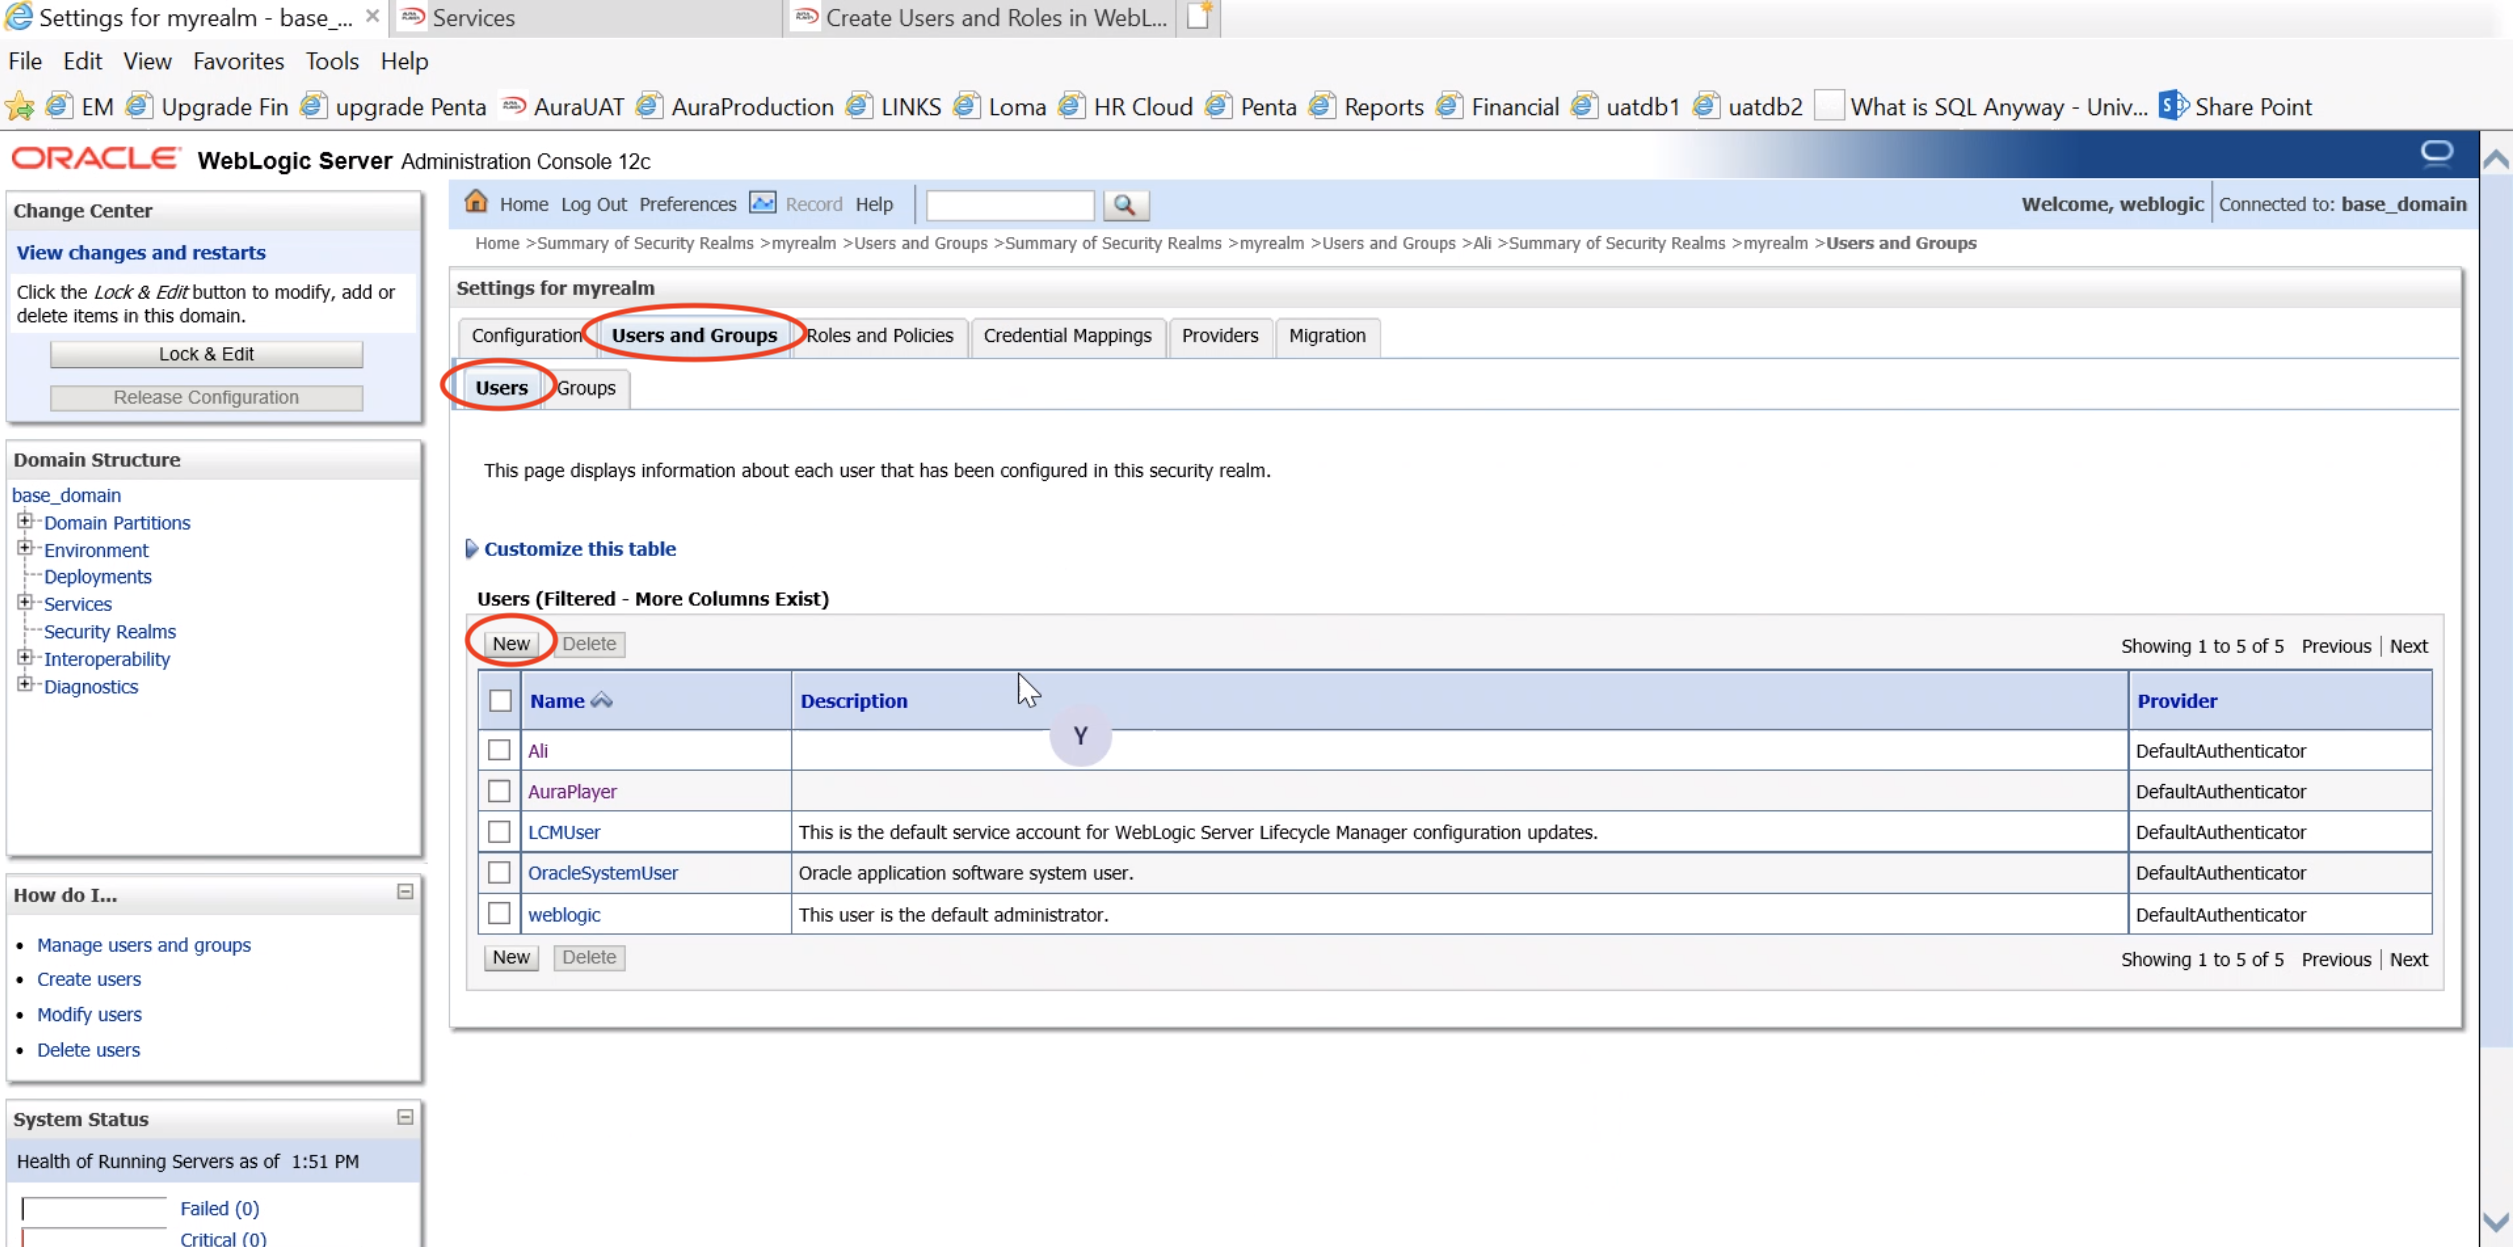Open the Financial bookmark icon

click(1450, 106)
